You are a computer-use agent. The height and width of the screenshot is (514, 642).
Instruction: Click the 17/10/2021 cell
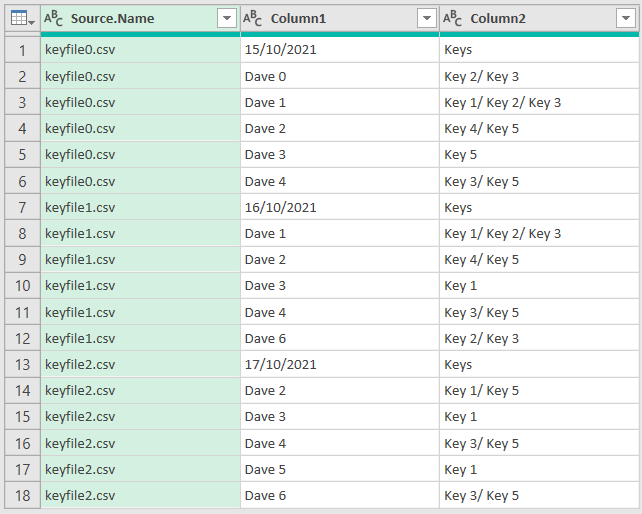click(340, 365)
